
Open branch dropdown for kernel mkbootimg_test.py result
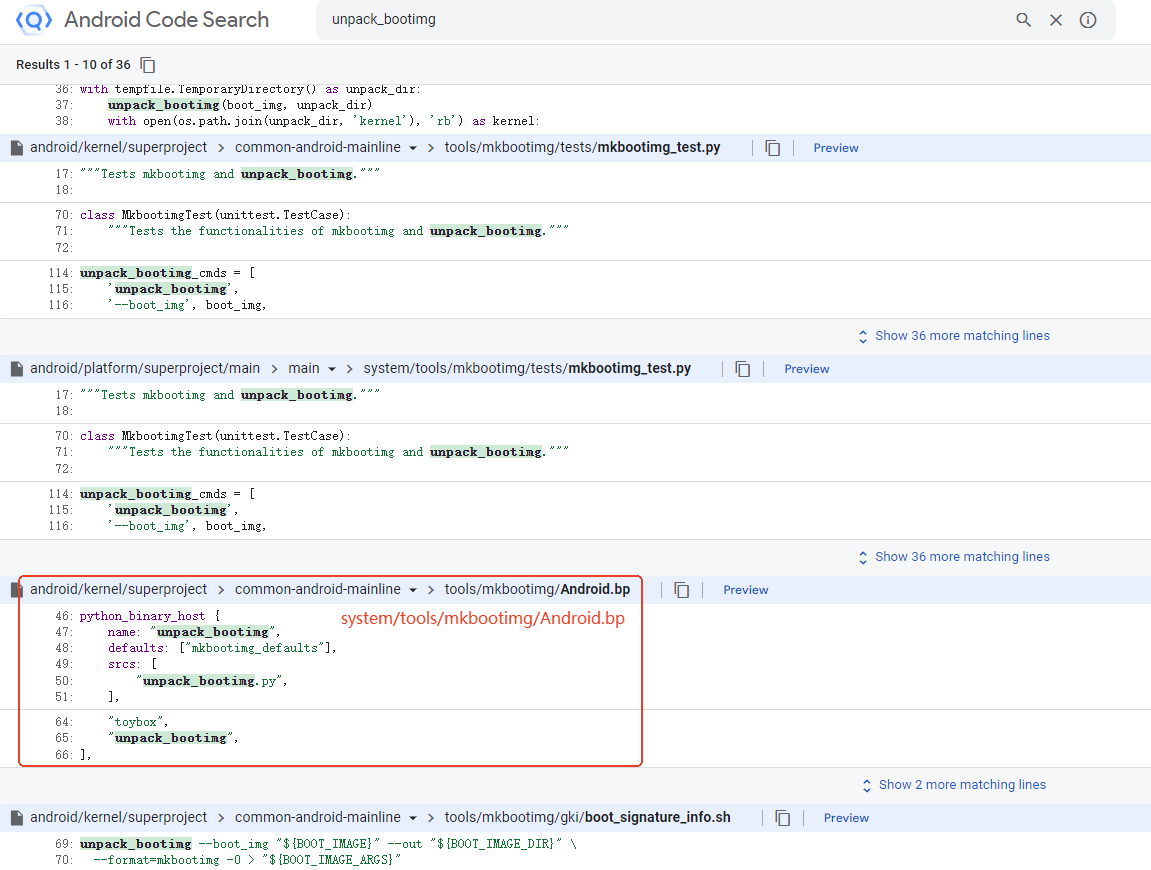point(413,148)
